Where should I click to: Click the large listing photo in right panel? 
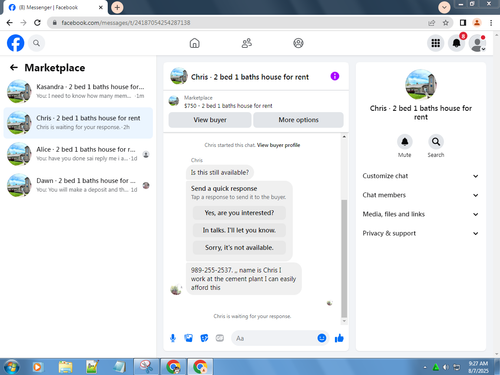click(421, 85)
